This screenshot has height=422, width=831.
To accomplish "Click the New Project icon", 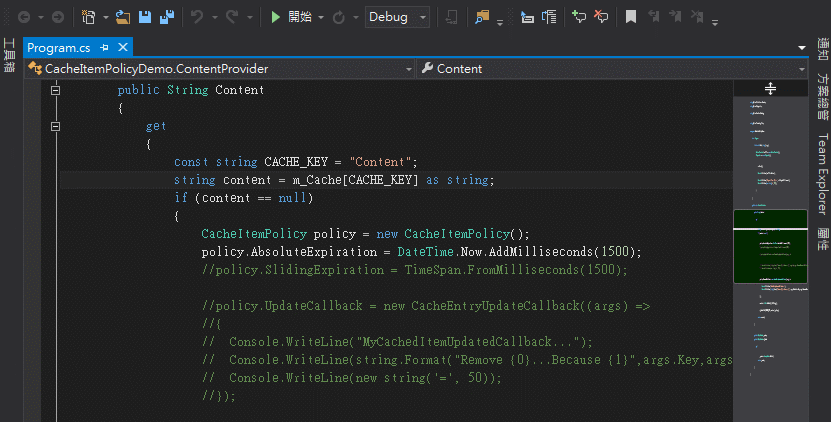I will pos(89,17).
